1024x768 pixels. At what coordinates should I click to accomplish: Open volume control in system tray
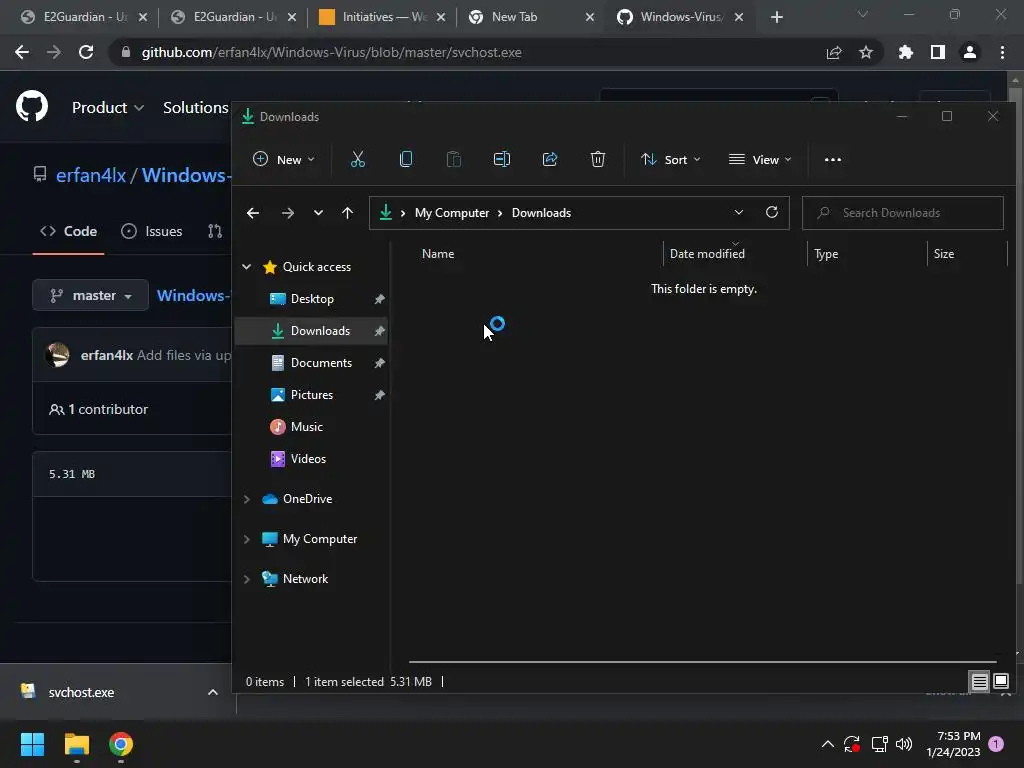point(904,744)
